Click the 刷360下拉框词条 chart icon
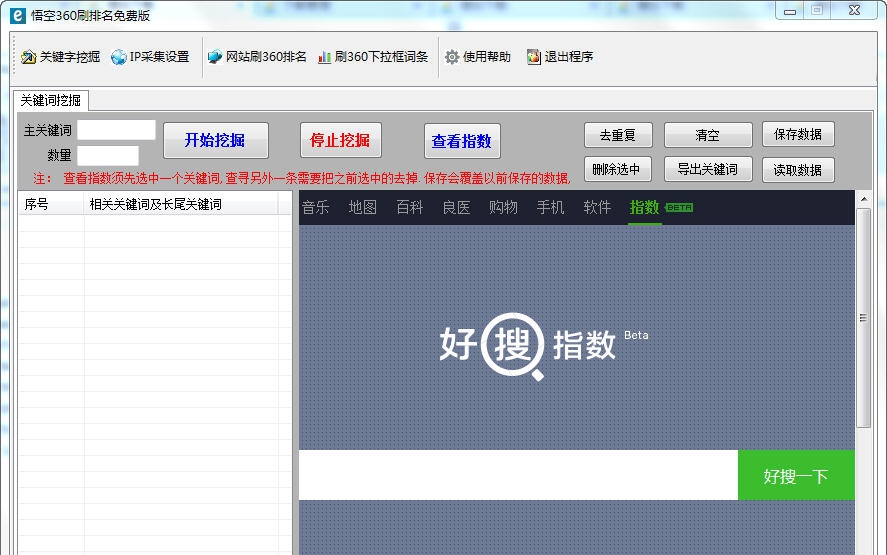 (324, 57)
